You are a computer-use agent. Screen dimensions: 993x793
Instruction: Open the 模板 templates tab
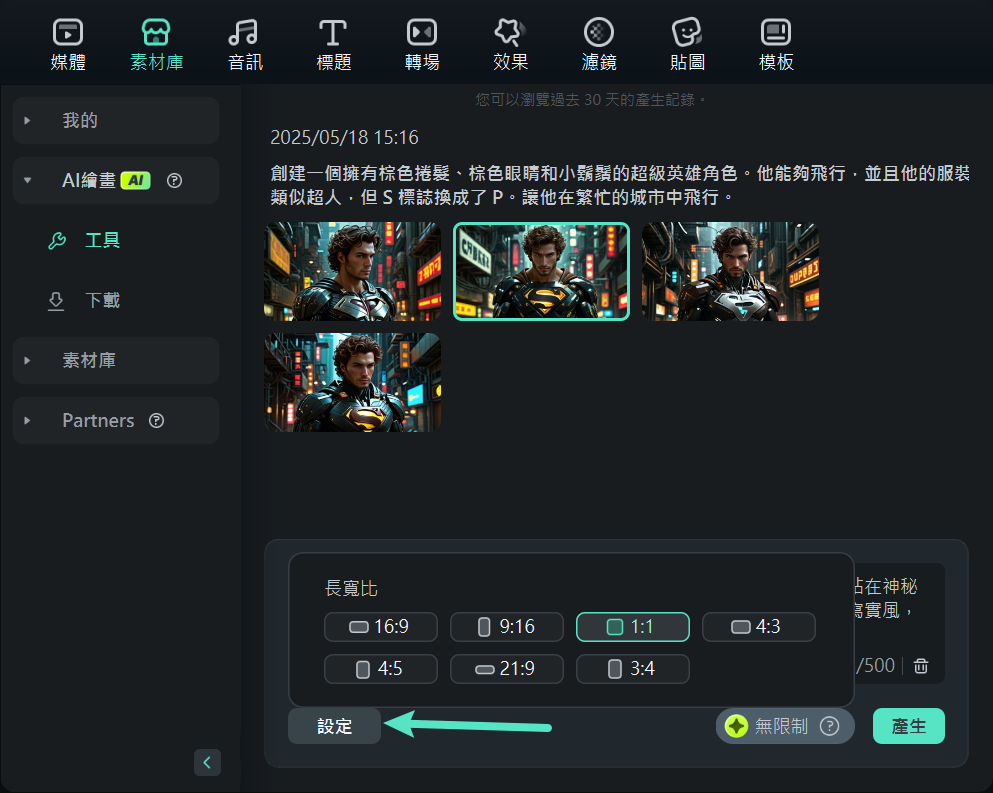point(776,44)
